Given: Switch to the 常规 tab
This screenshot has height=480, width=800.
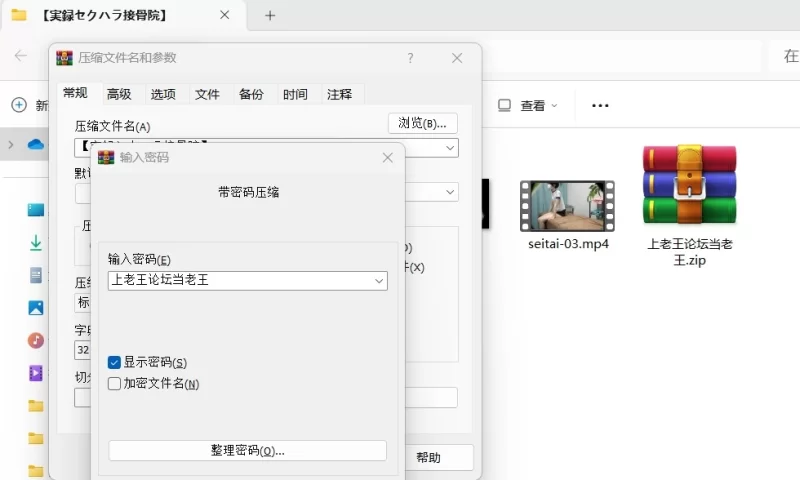Looking at the screenshot, I should click(x=76, y=93).
